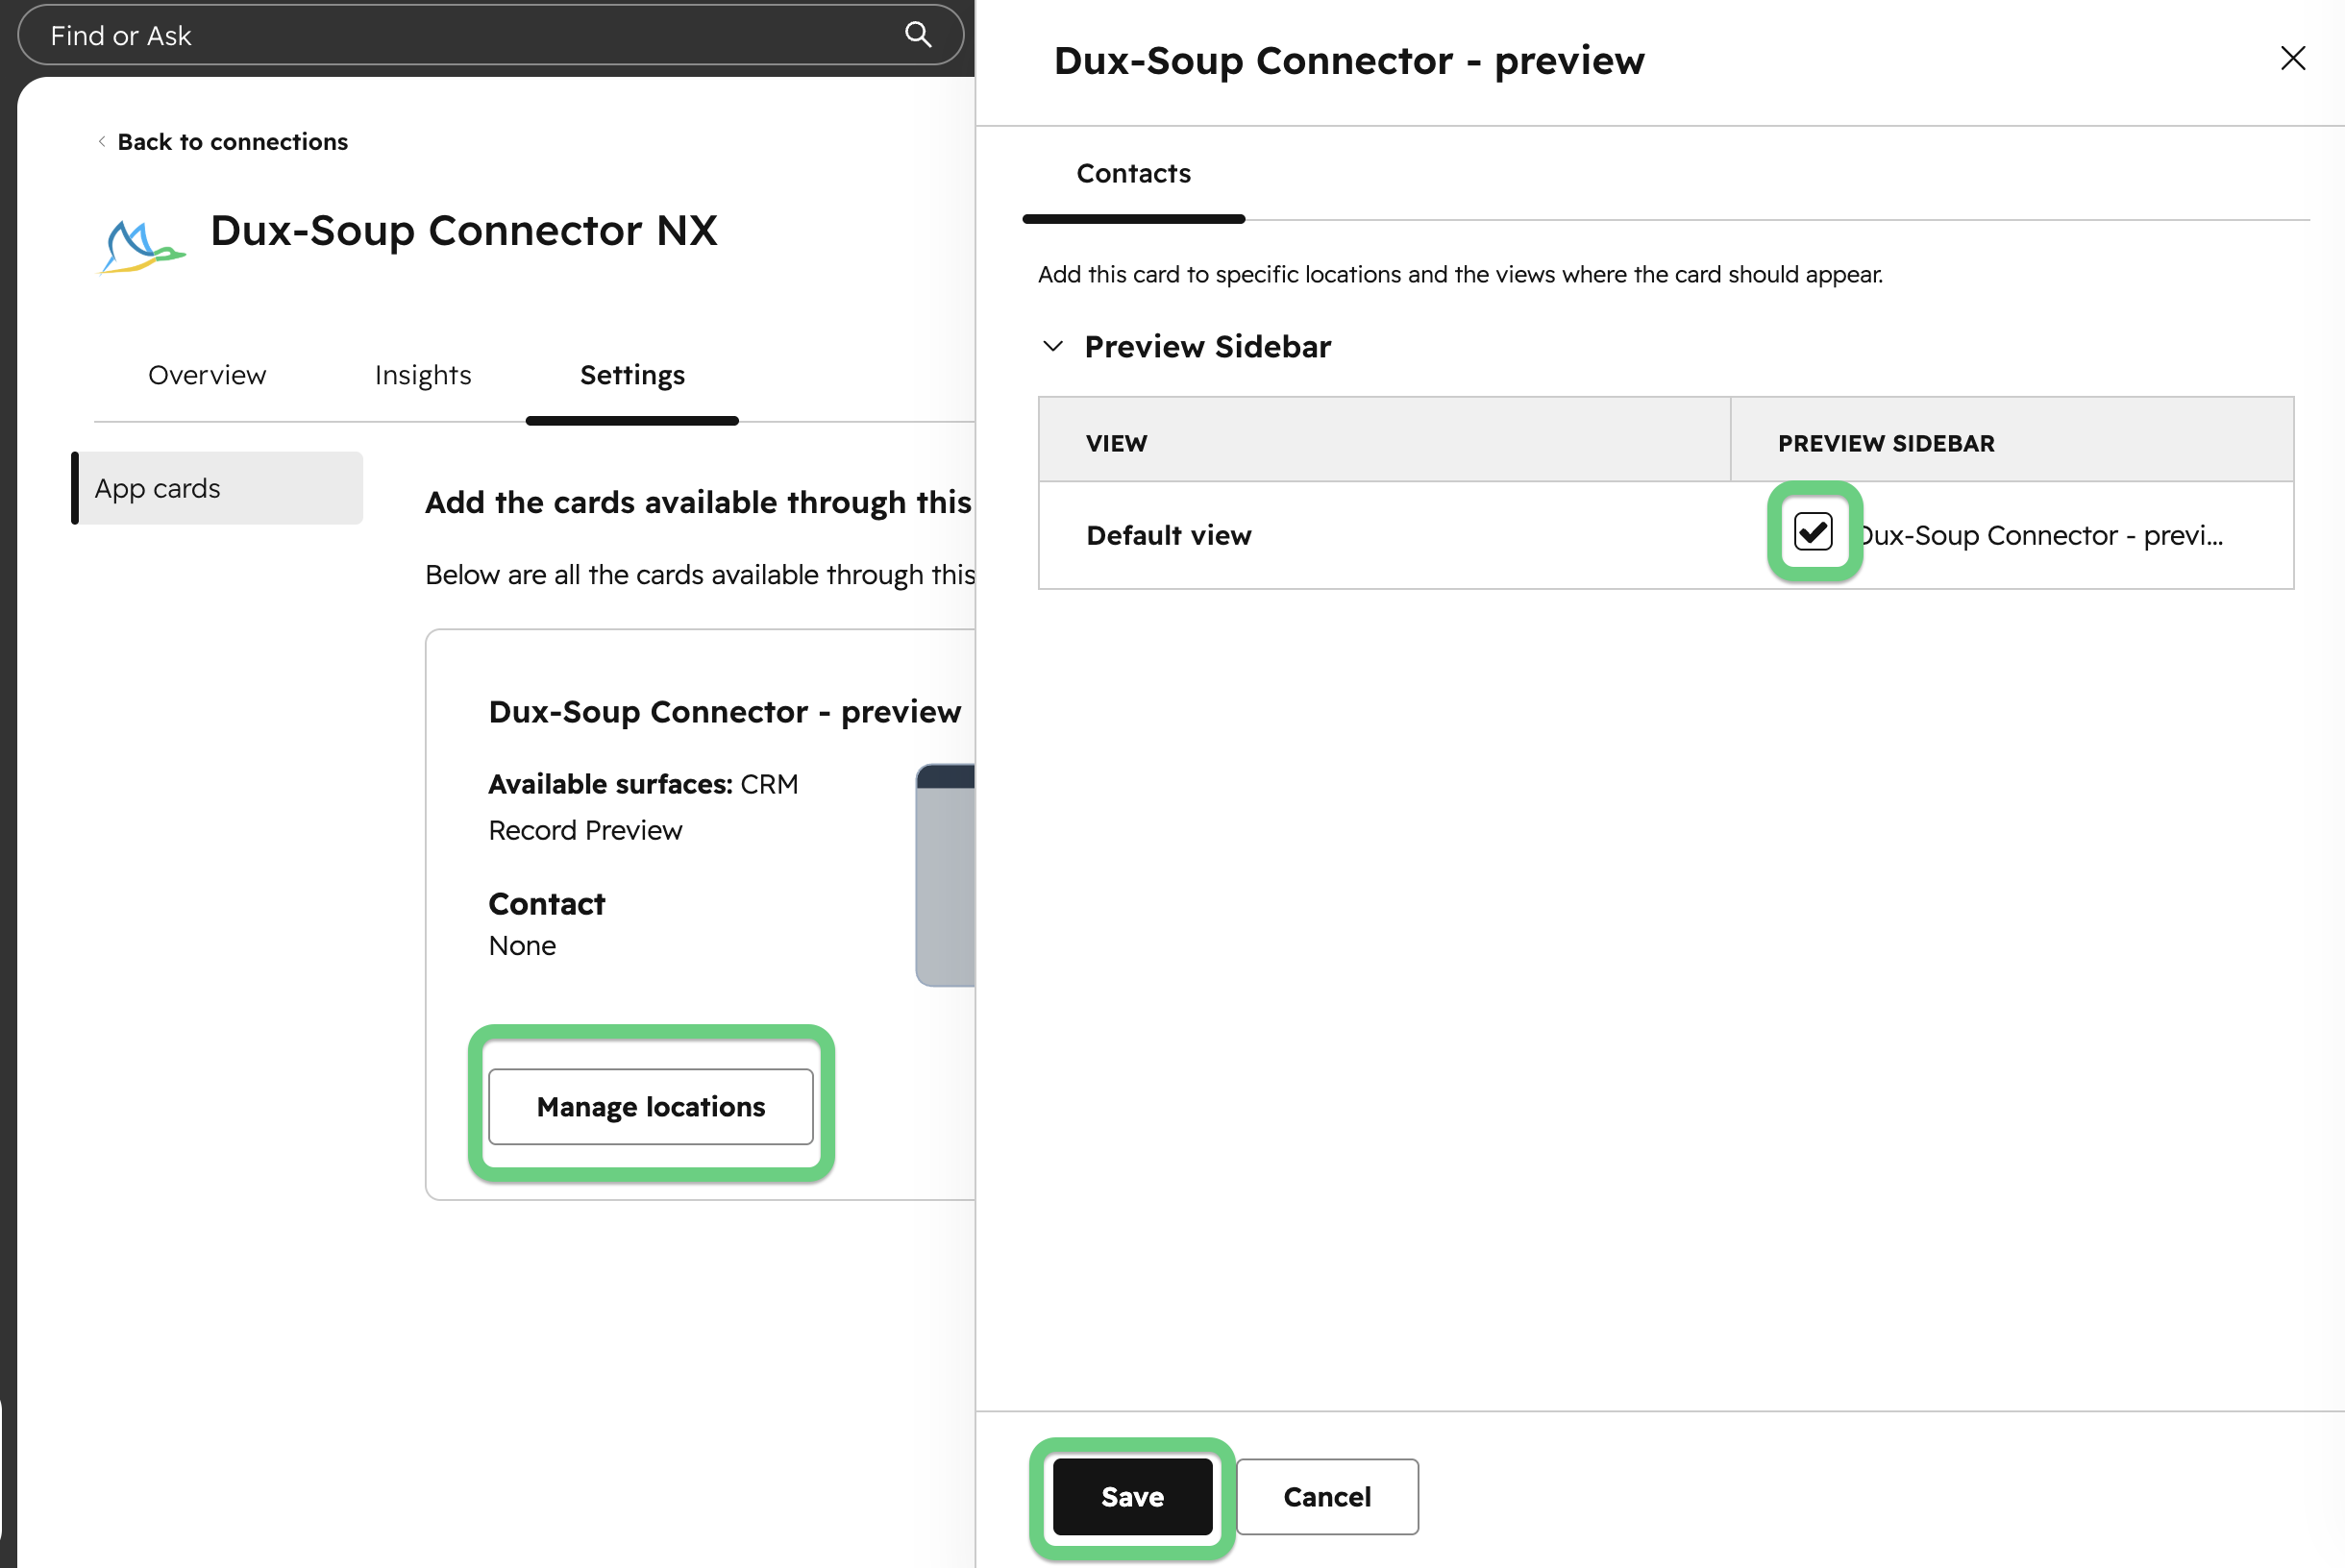Screen dimensions: 2345x1568
Task: Switch to the Insights tab
Action: (423, 375)
